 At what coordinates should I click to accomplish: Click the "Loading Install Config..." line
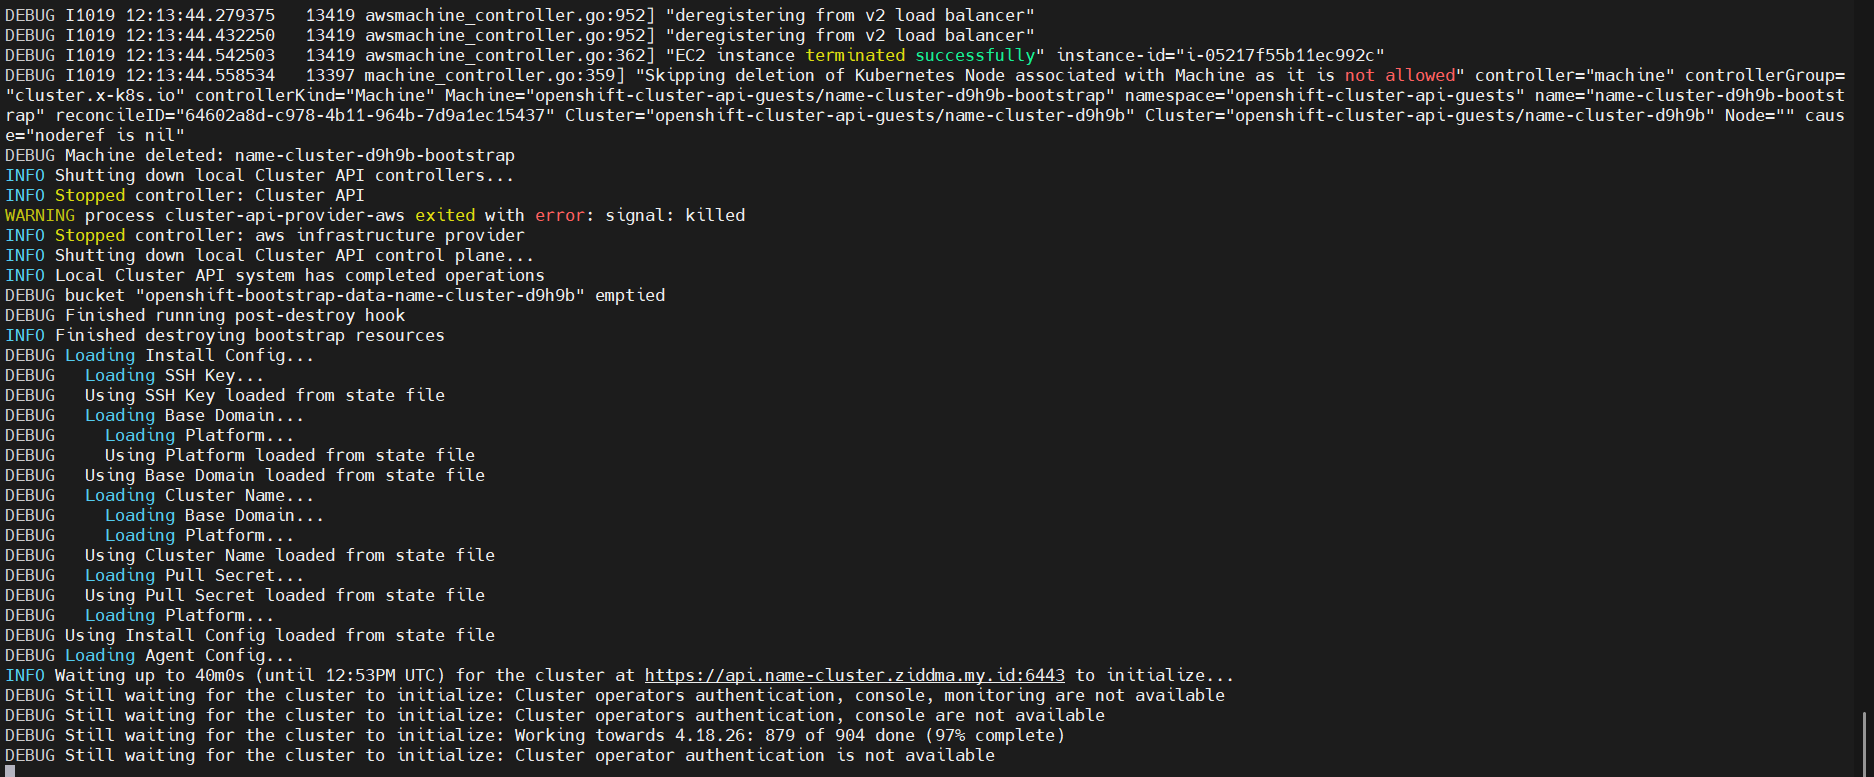189,355
